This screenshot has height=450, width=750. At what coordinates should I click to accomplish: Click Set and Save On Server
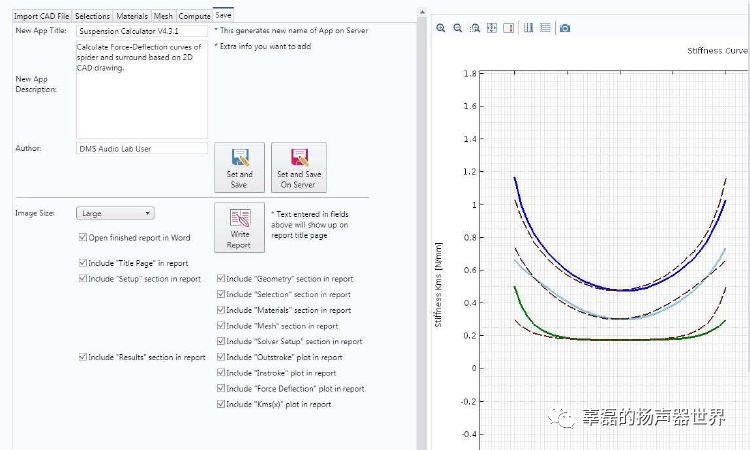tap(298, 167)
